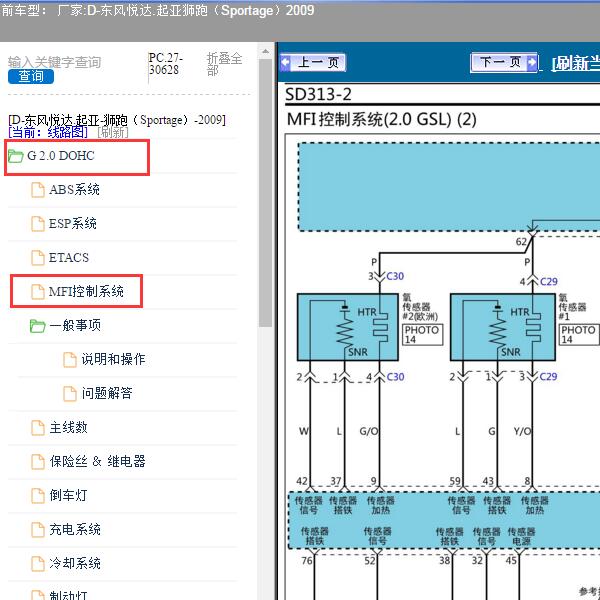The width and height of the screenshot is (600, 600).
Task: Click the upper C30 connector label
Action: pos(395,276)
